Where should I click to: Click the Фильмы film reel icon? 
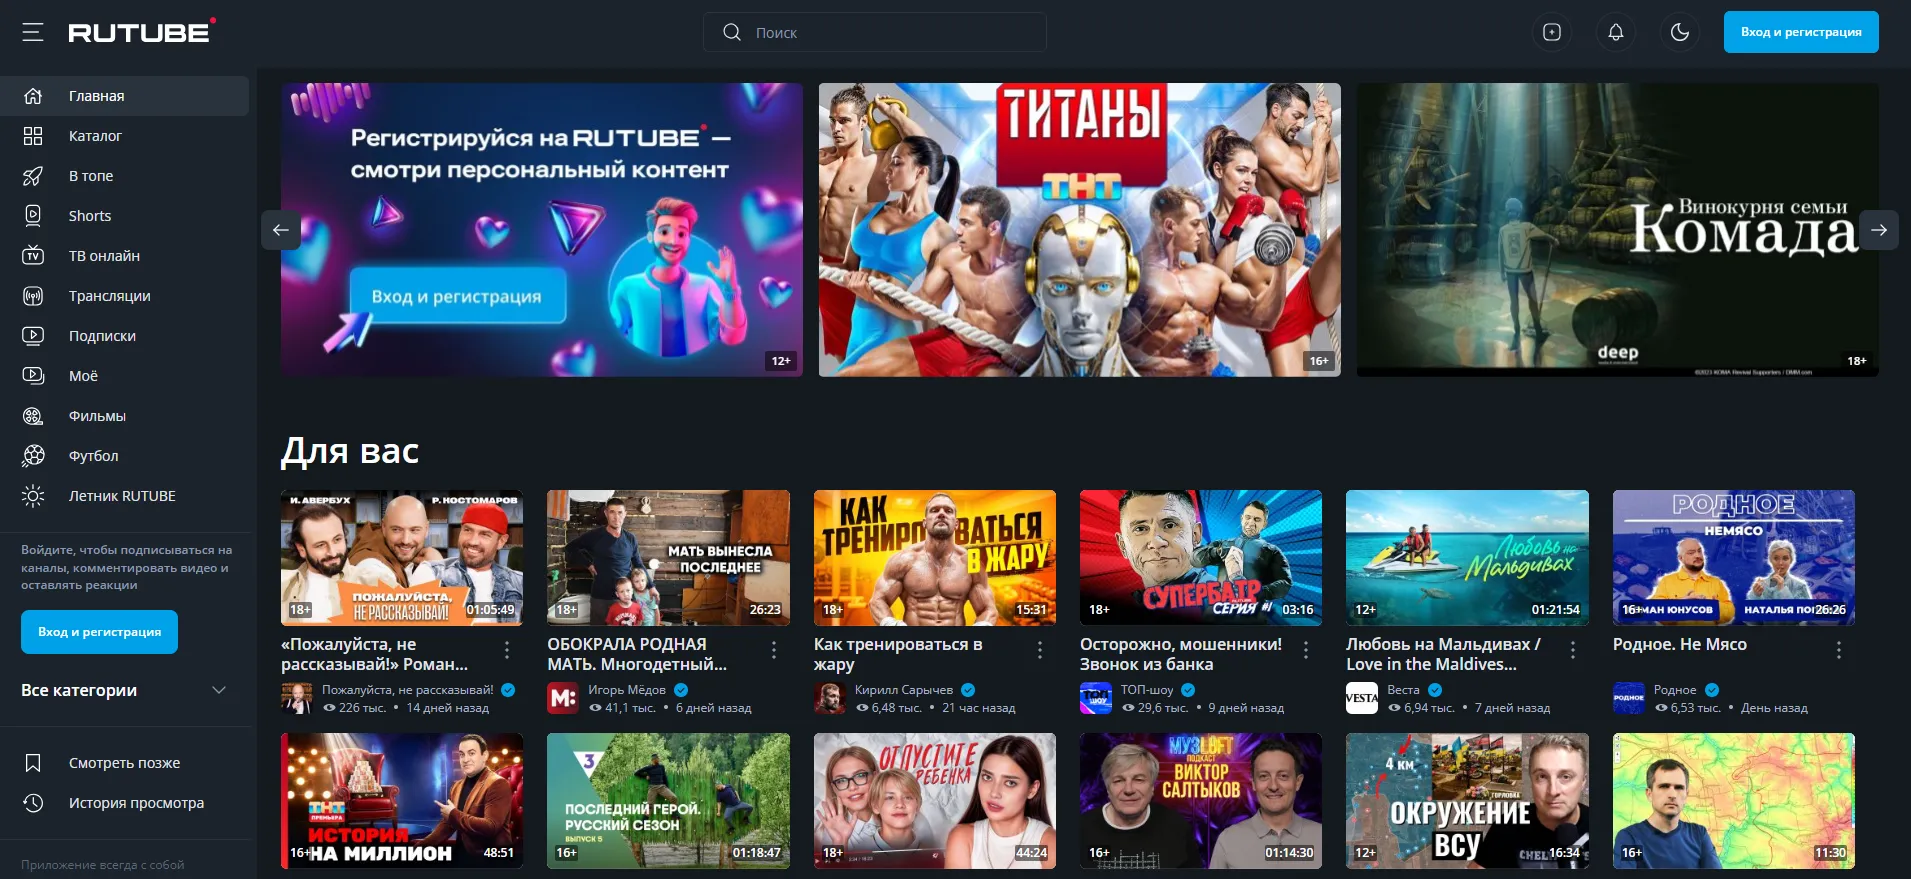coord(33,416)
